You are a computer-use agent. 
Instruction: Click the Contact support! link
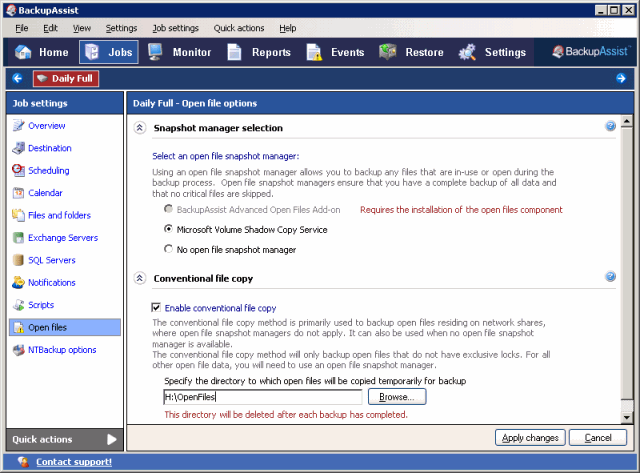pos(74,462)
